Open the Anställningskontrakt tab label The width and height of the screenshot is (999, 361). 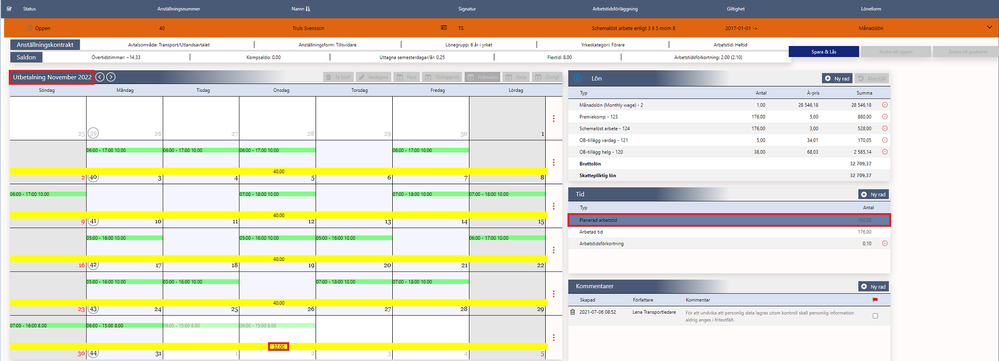(x=45, y=45)
